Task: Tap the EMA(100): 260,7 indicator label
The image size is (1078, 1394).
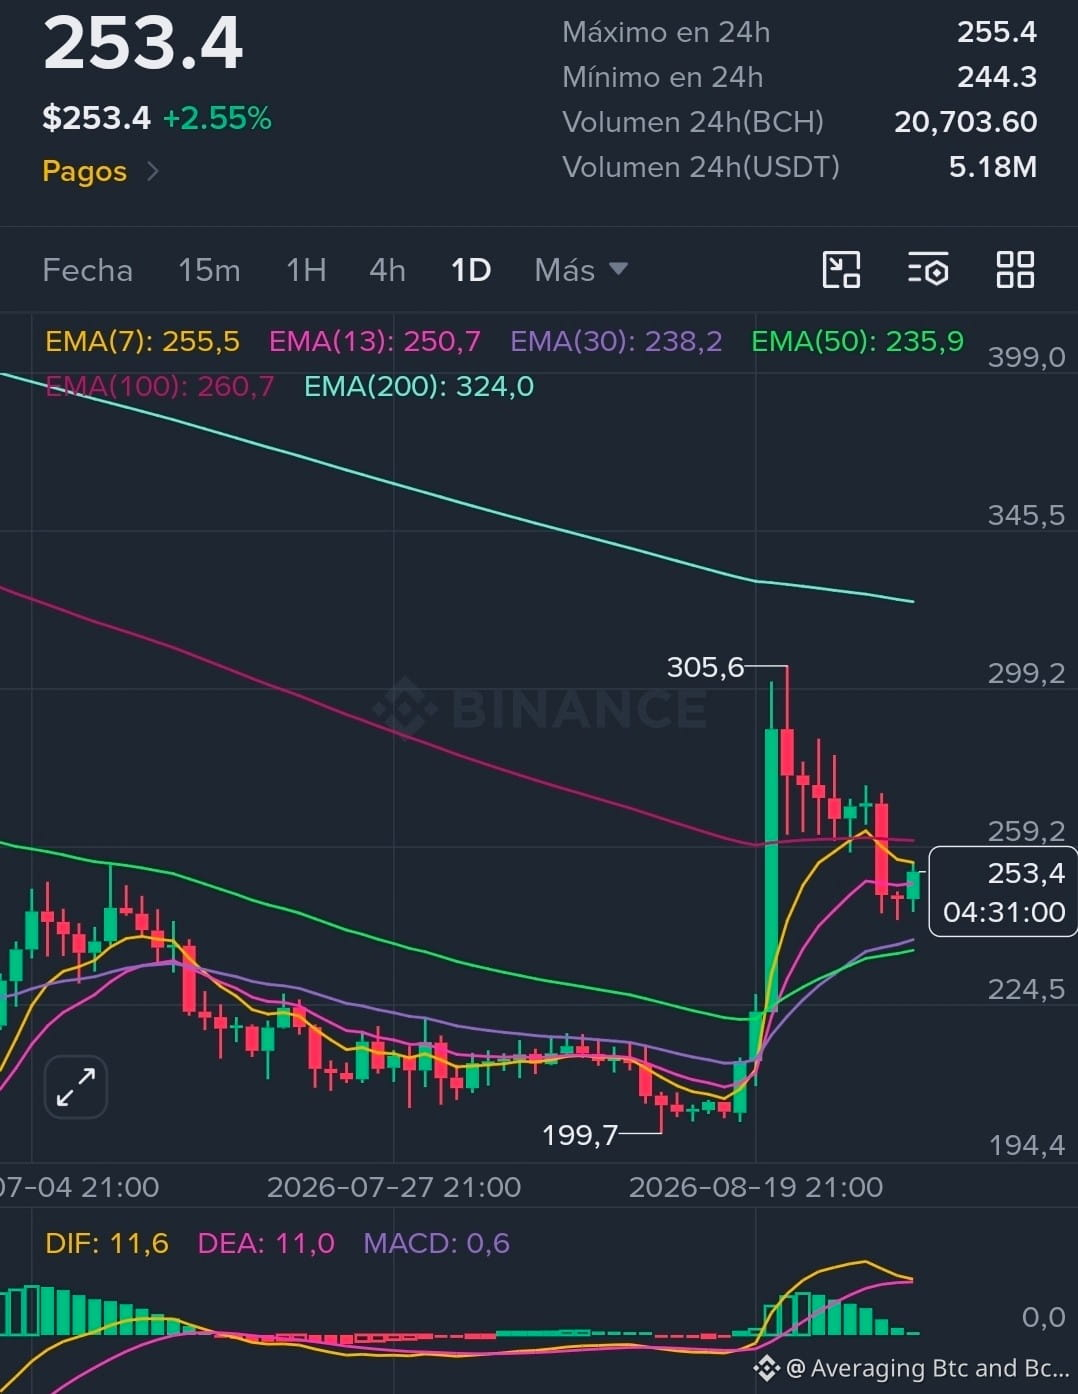Action: pyautogui.click(x=160, y=386)
